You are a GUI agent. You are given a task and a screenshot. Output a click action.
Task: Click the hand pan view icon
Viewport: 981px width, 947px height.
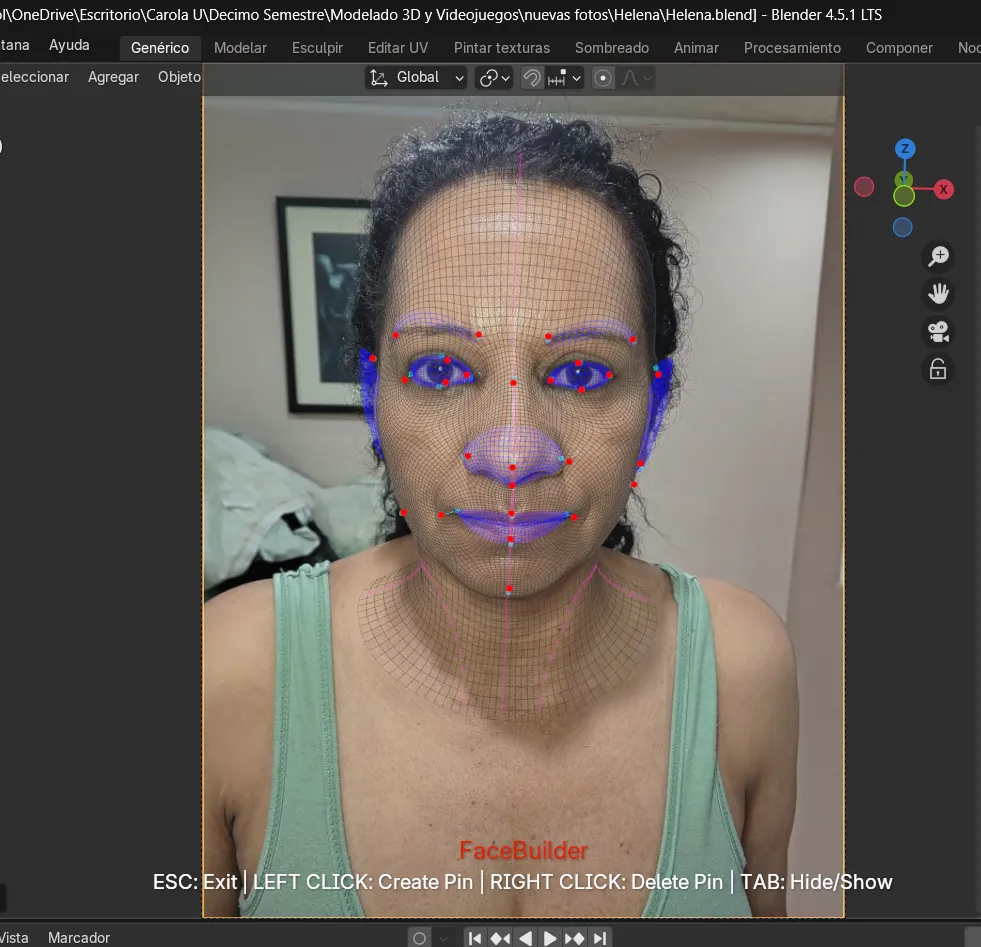938,294
